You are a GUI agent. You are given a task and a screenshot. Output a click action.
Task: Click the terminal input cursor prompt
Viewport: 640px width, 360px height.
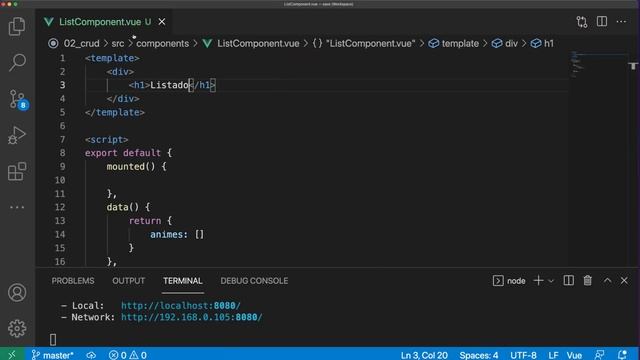tap(53, 339)
